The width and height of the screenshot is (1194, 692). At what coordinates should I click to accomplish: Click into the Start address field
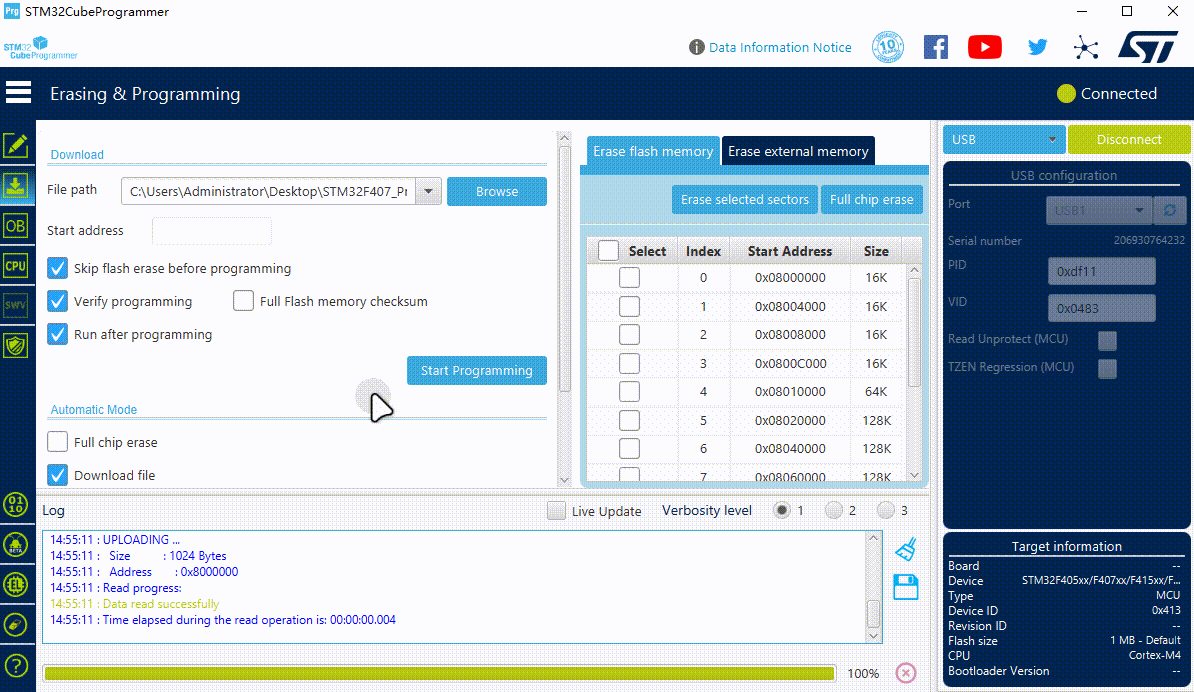[212, 231]
